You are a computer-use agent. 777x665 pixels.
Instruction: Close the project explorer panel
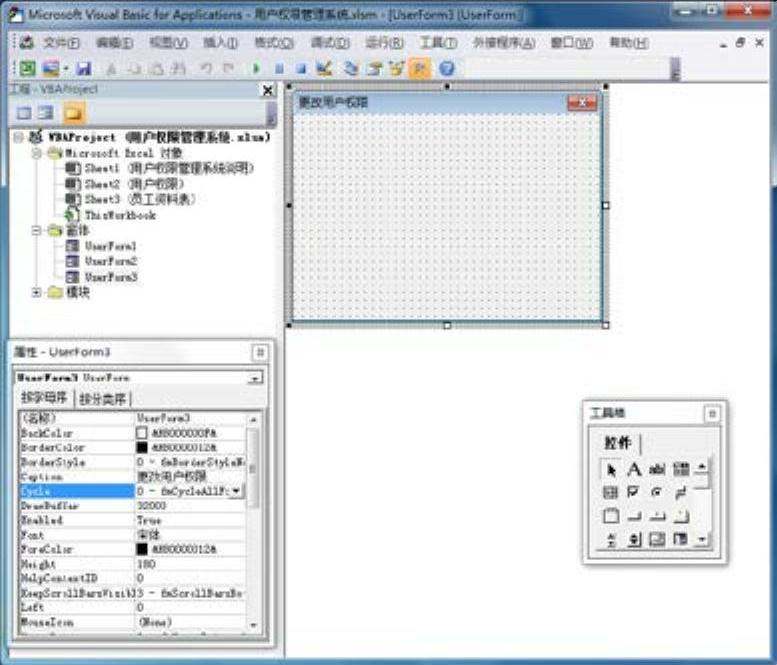[268, 90]
